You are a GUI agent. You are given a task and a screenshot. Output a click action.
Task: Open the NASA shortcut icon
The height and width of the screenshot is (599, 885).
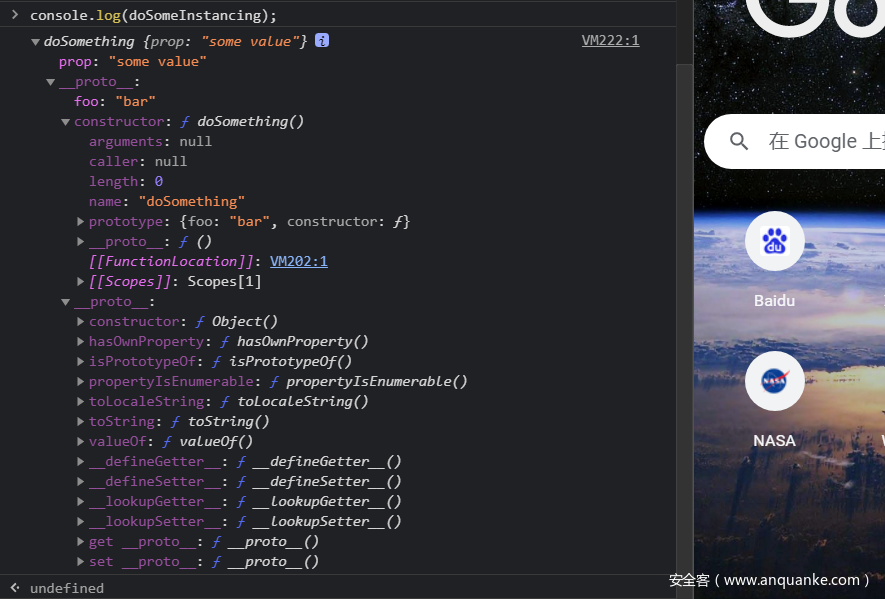(774, 381)
